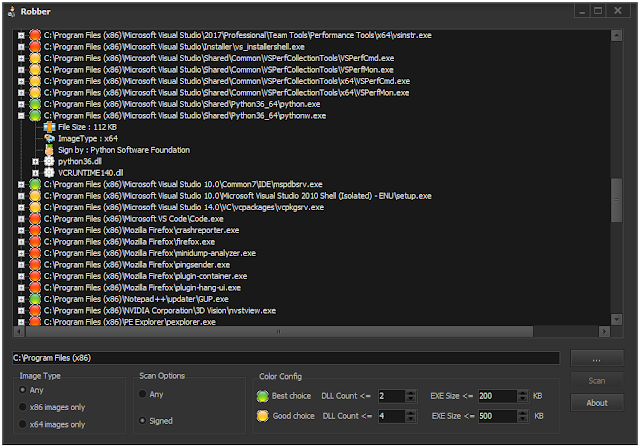Image resolution: width=640 pixels, height=448 pixels.
Task: Click the scroll down arrow of the tree
Action: coord(616,319)
